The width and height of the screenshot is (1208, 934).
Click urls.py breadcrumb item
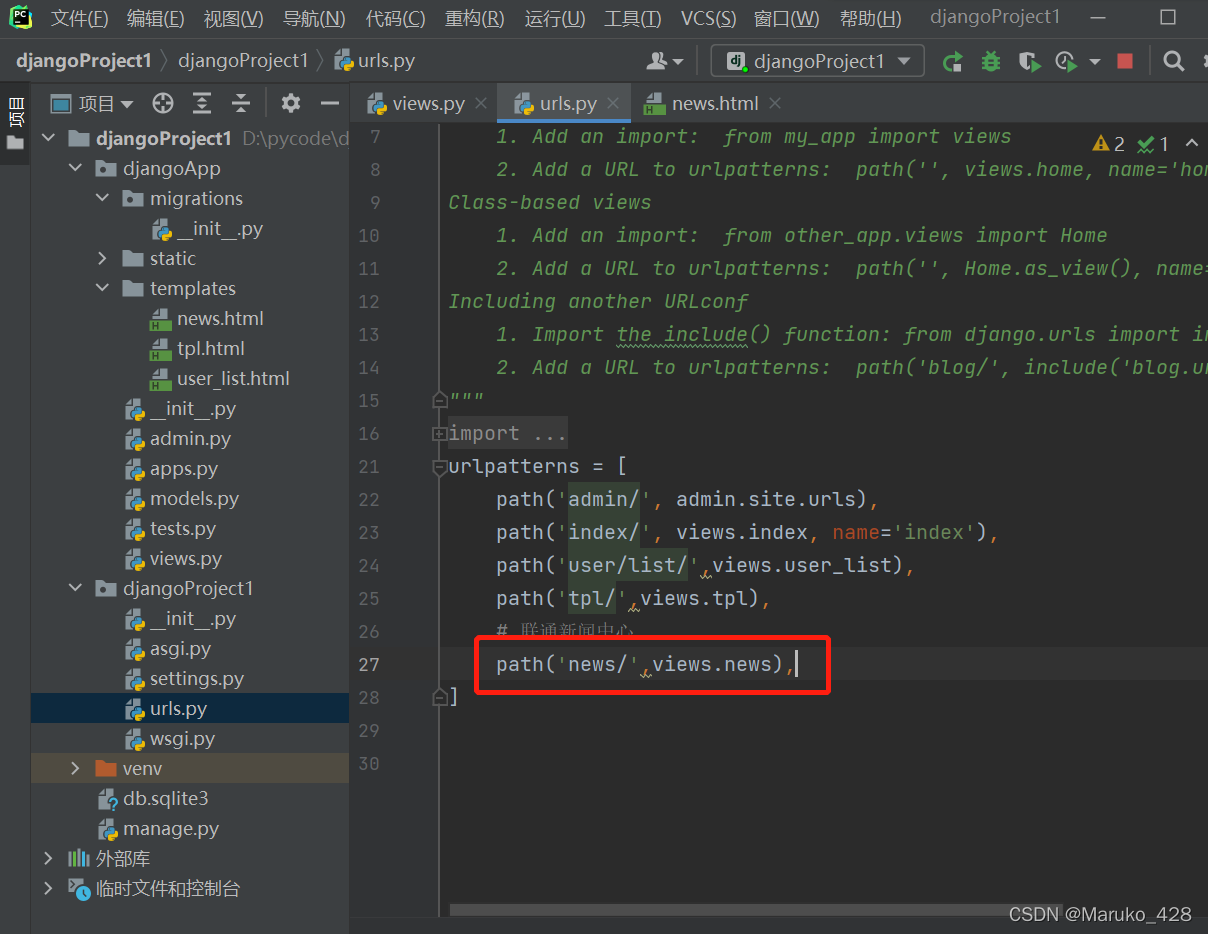click(x=374, y=61)
